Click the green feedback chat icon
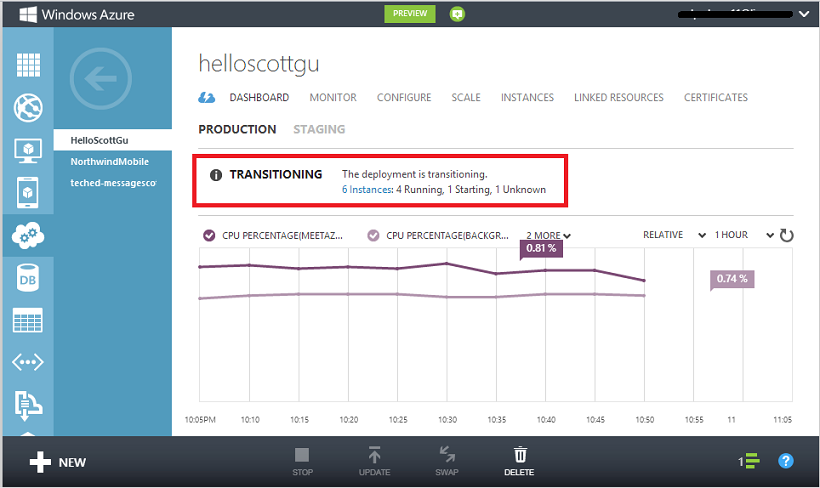This screenshot has width=820, height=488. point(457,14)
